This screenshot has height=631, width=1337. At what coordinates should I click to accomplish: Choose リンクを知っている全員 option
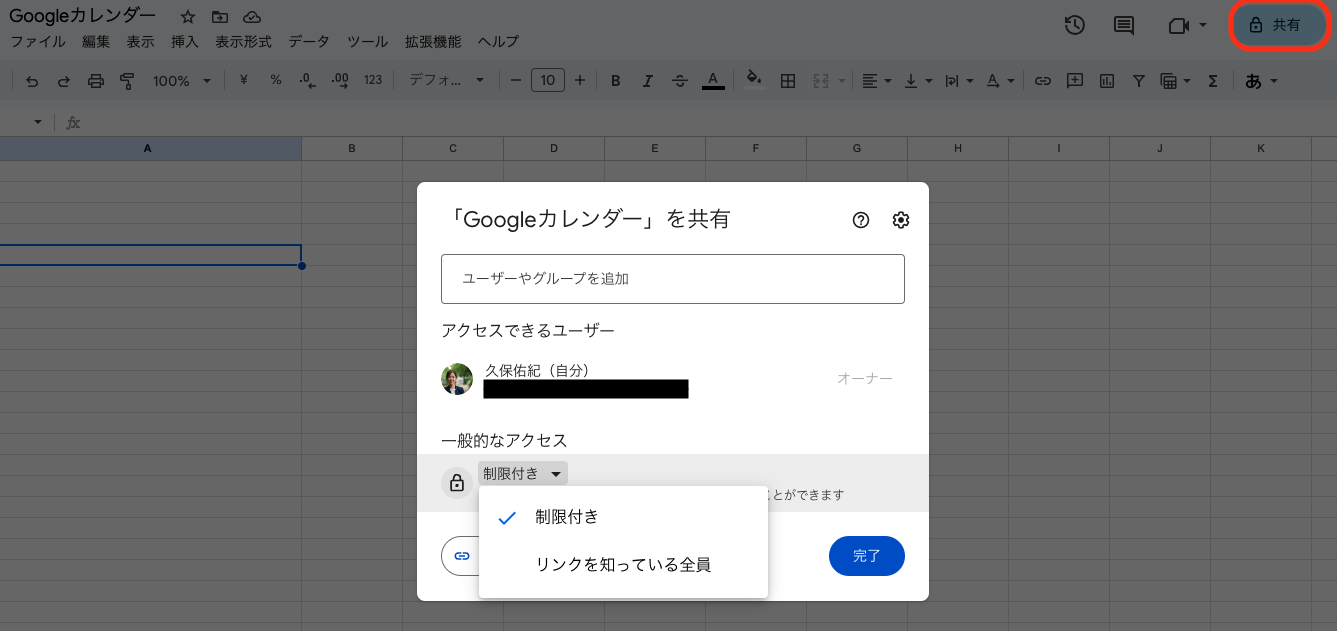tap(623, 565)
